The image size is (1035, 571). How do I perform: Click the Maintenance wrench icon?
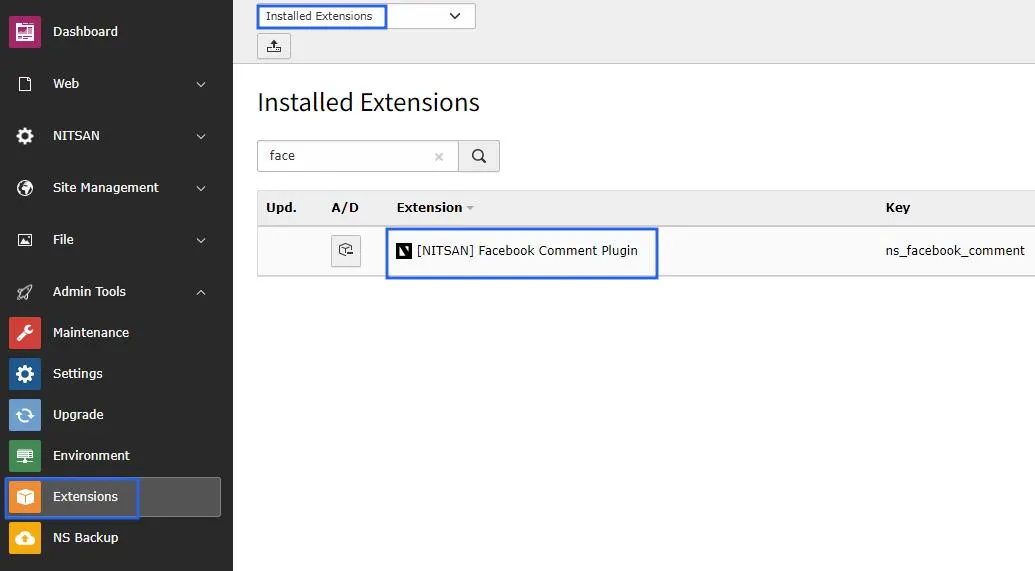click(24, 333)
